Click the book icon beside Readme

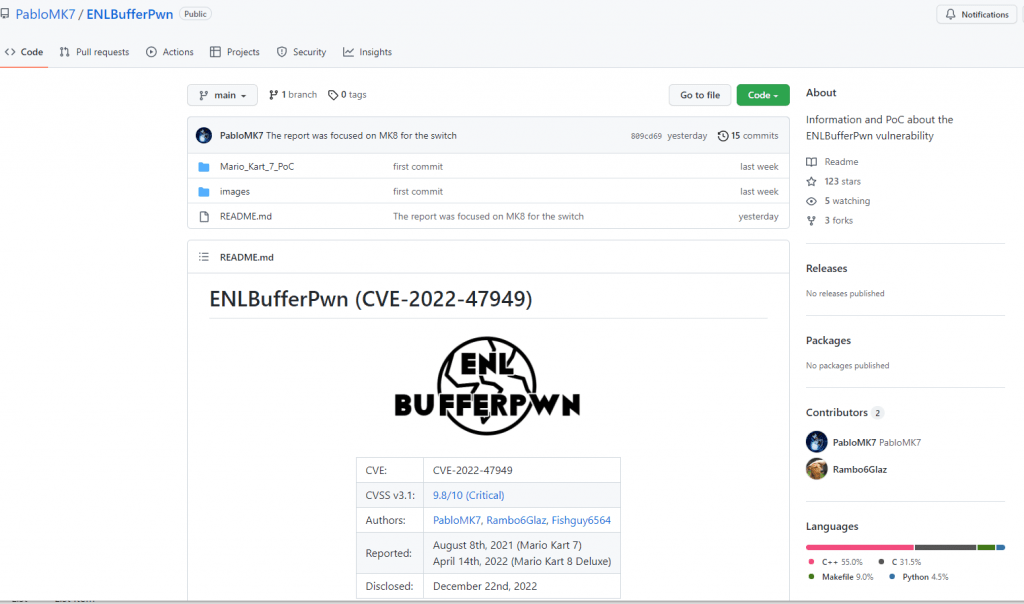pos(811,162)
